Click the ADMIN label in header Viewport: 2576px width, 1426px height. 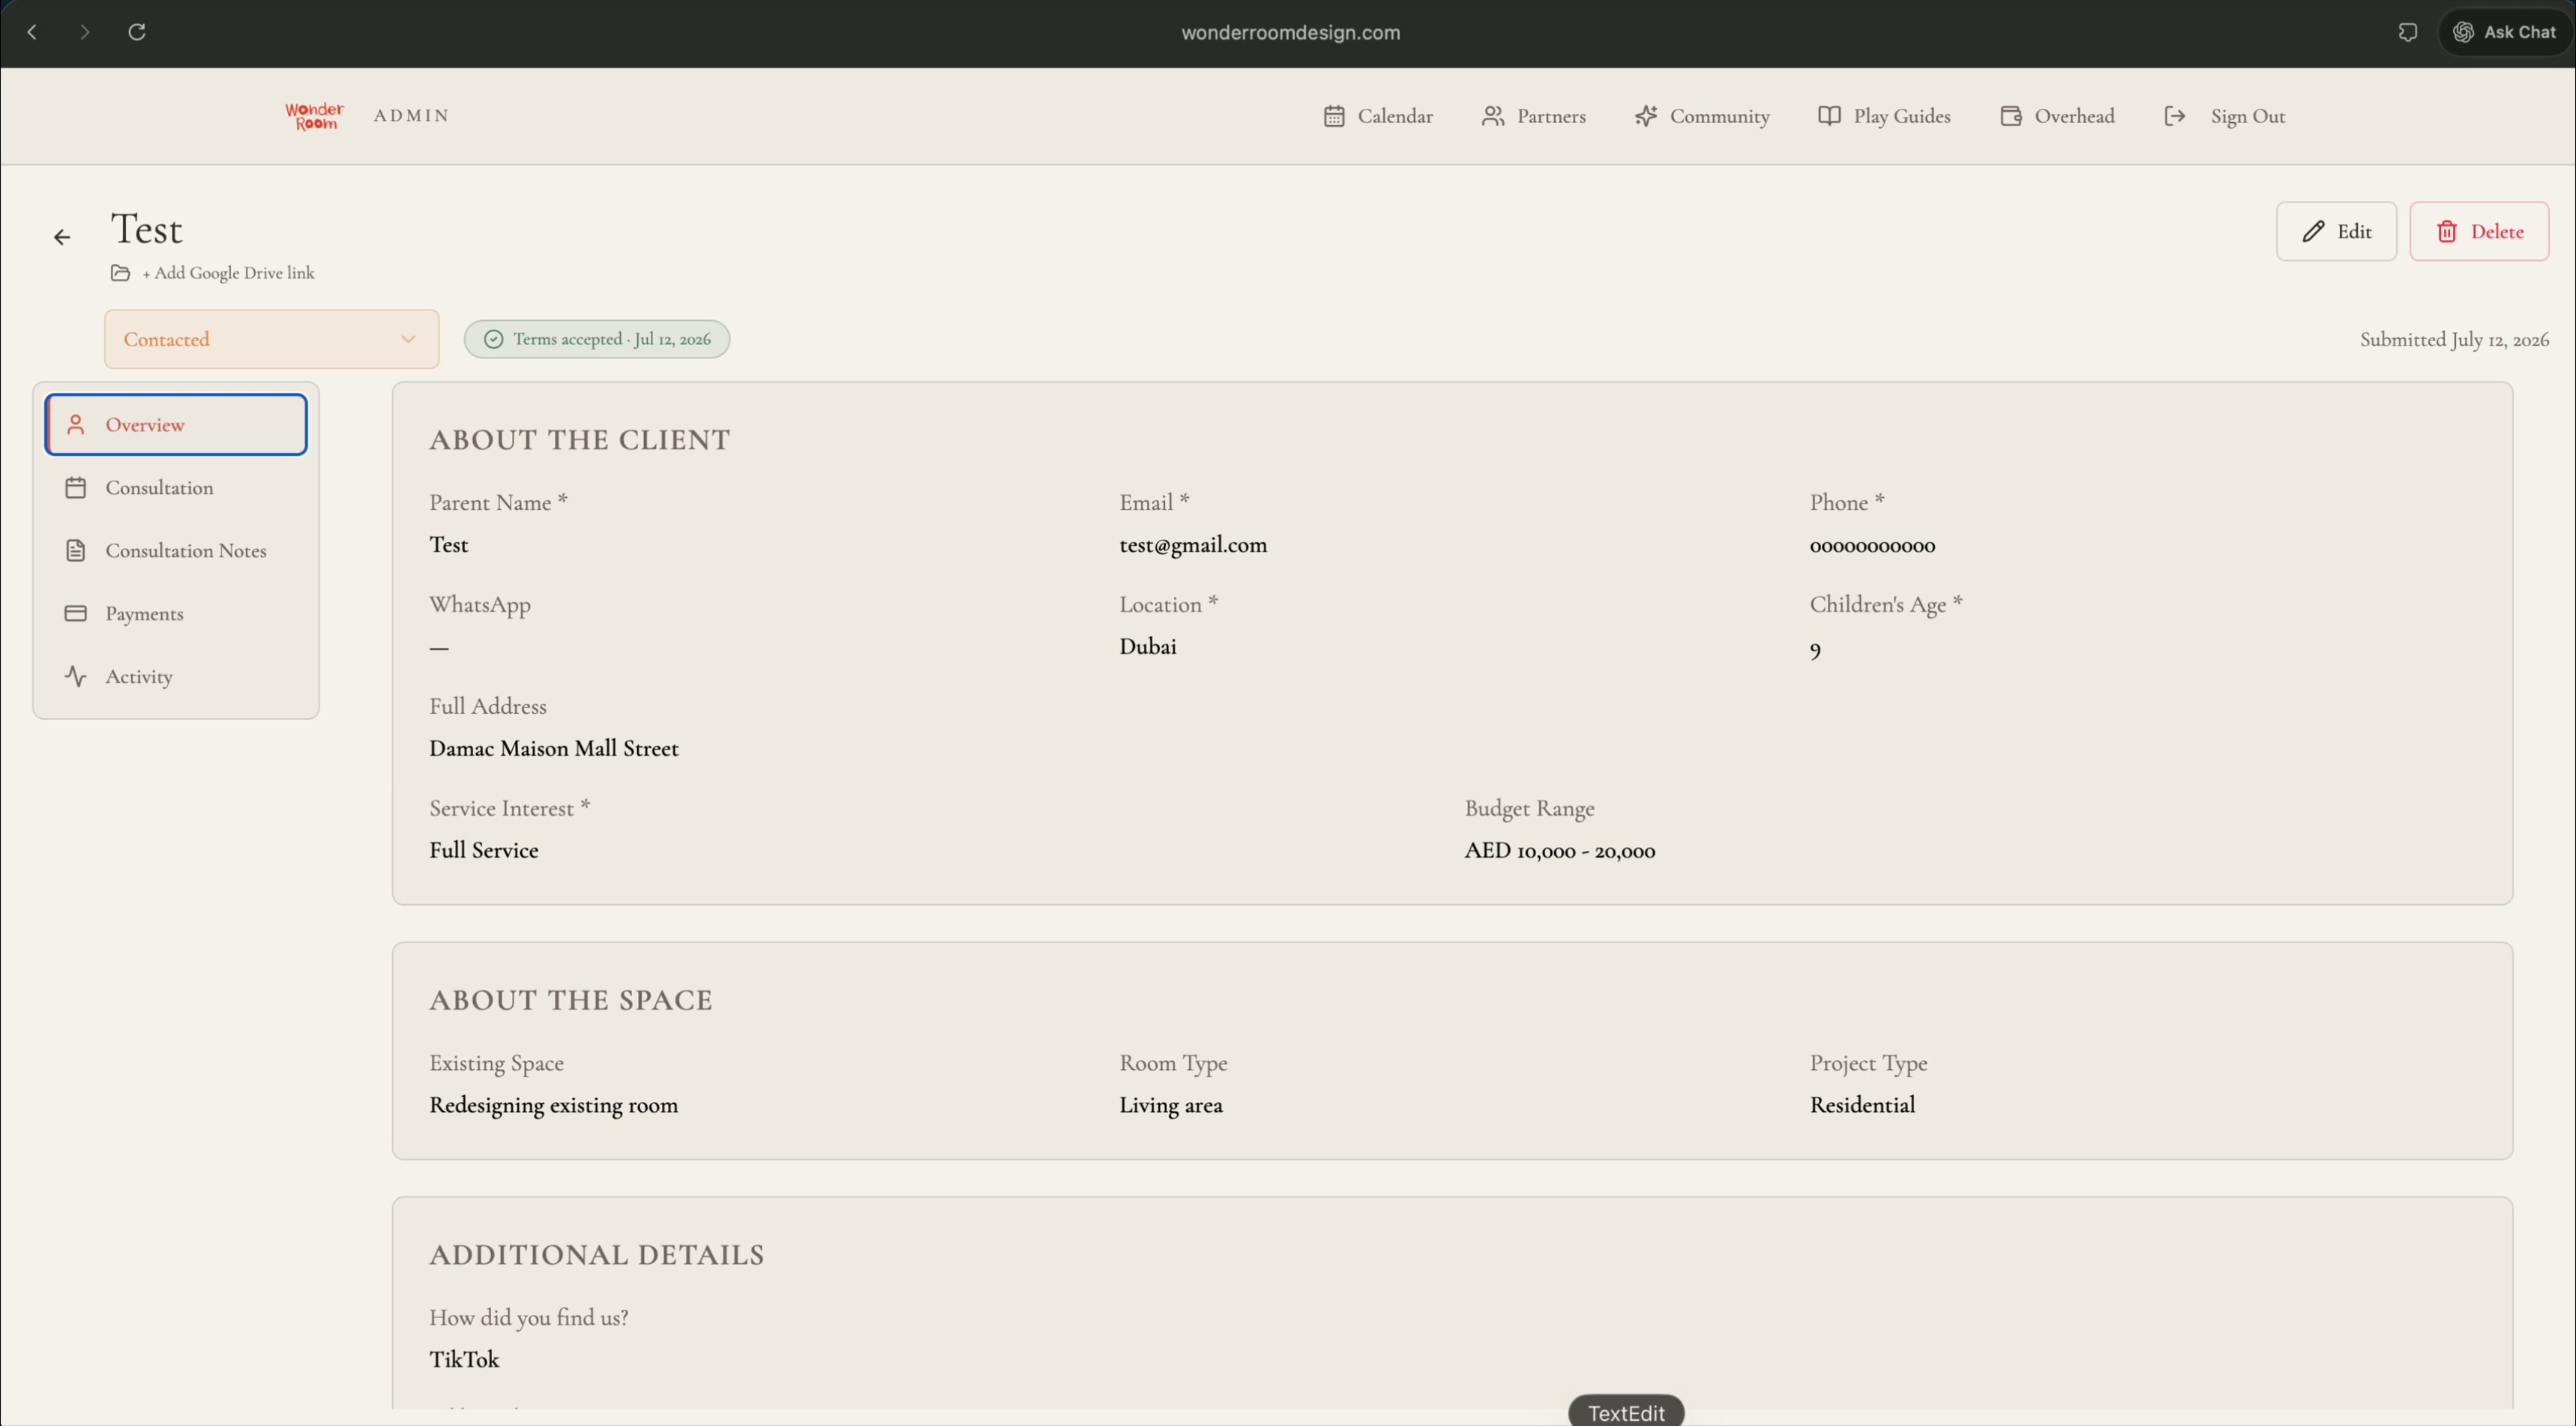[x=411, y=116]
